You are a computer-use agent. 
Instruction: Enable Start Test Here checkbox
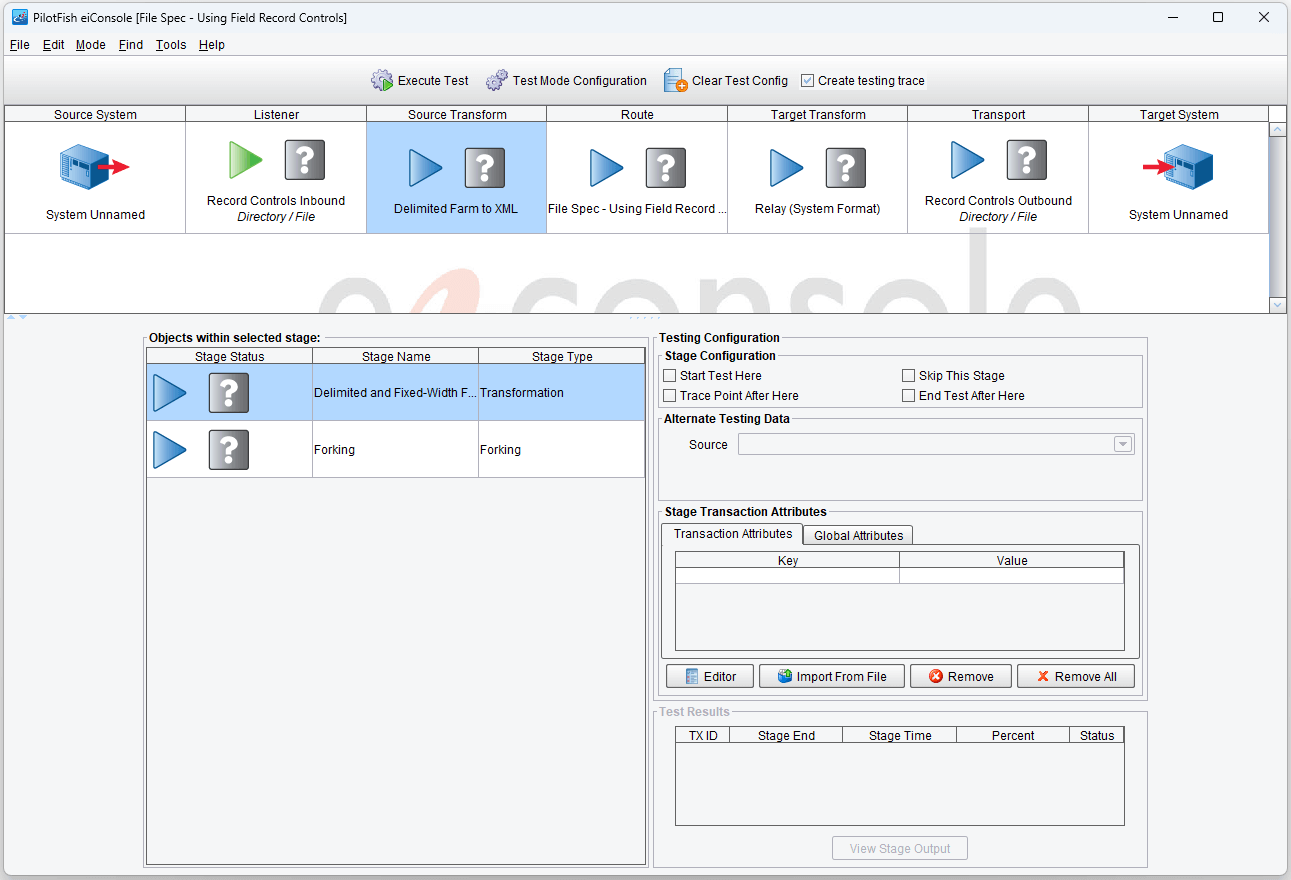click(x=670, y=376)
